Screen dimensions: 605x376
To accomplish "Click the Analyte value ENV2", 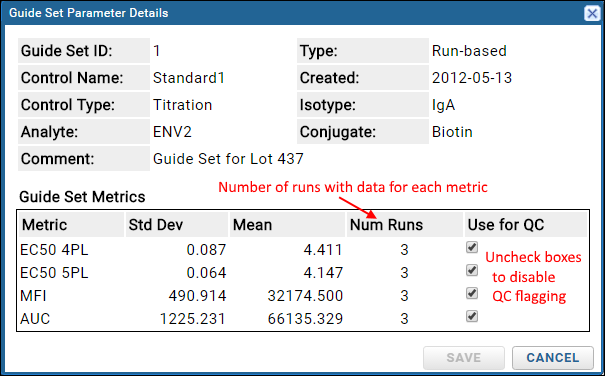I will (x=172, y=132).
